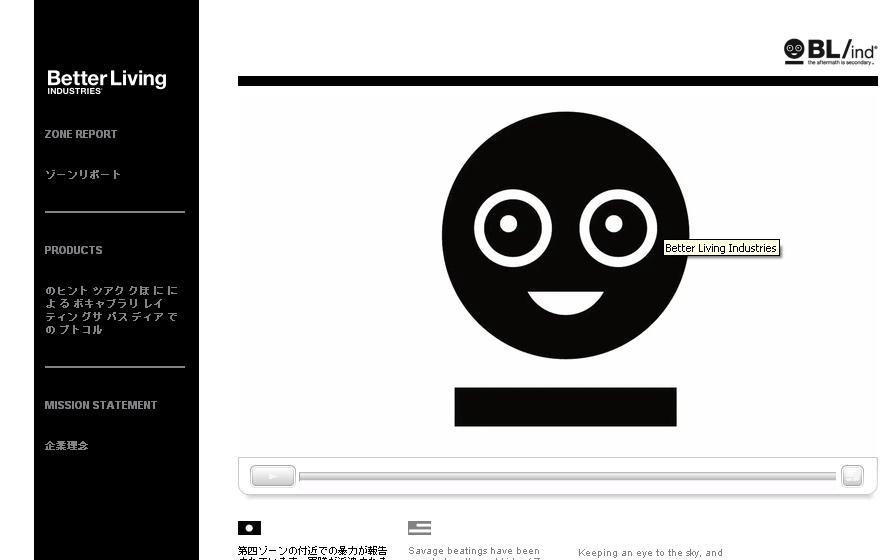Click the Better Living Industries sidebar logo

coord(106,82)
